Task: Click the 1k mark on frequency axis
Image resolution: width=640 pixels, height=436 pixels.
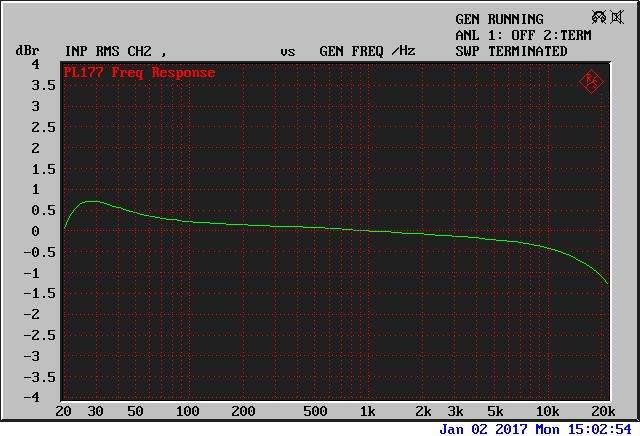Action: tap(369, 412)
